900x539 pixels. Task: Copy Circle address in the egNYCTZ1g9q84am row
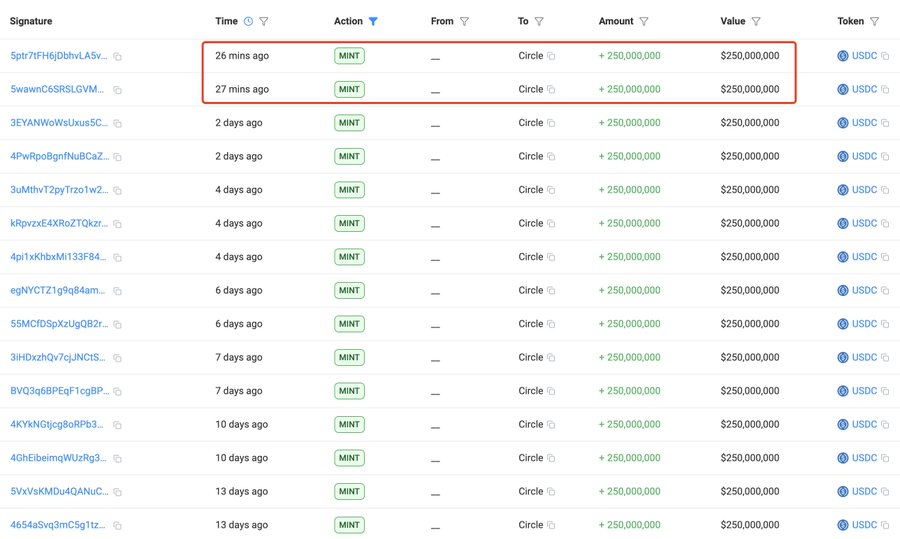(551, 291)
